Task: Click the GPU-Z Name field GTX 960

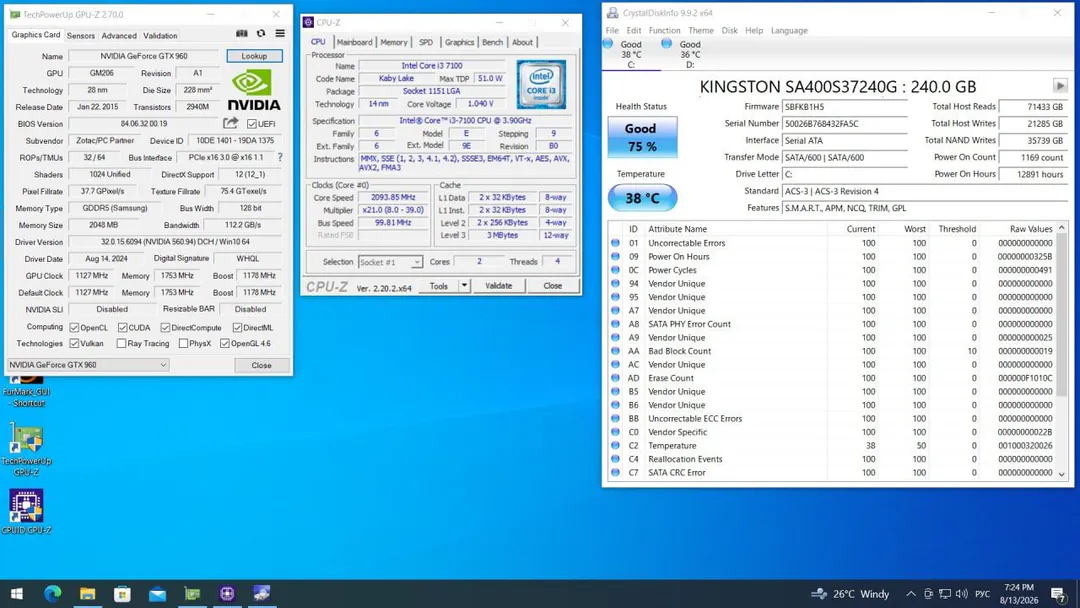Action: click(x=143, y=56)
